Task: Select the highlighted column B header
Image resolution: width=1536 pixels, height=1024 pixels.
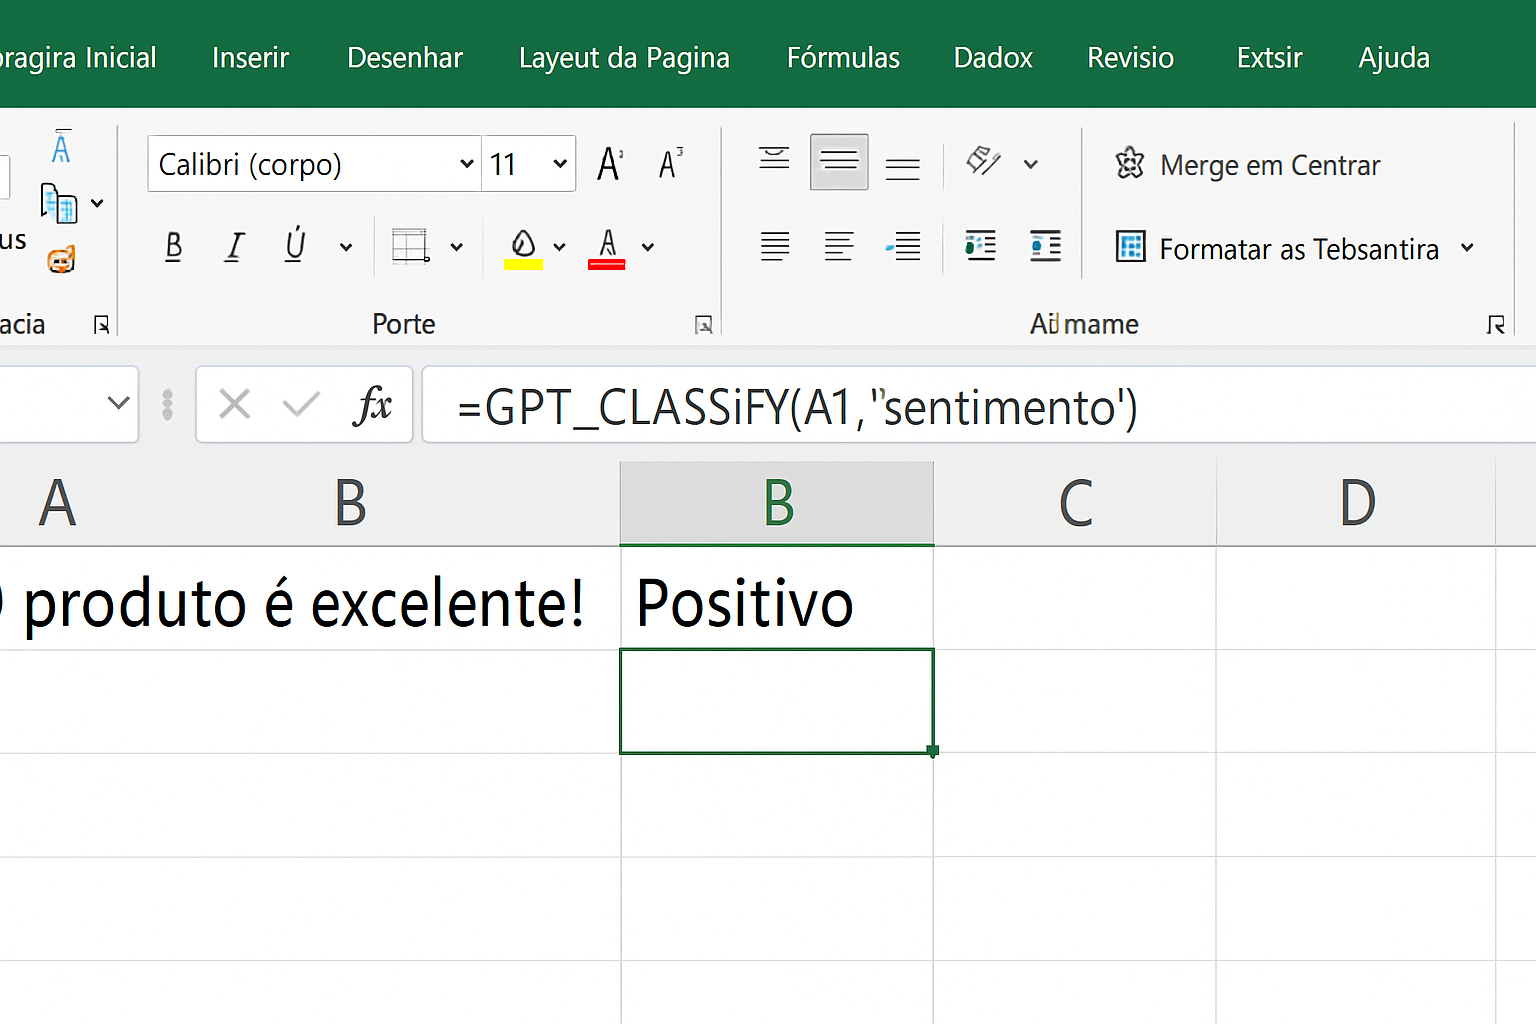Action: point(777,503)
